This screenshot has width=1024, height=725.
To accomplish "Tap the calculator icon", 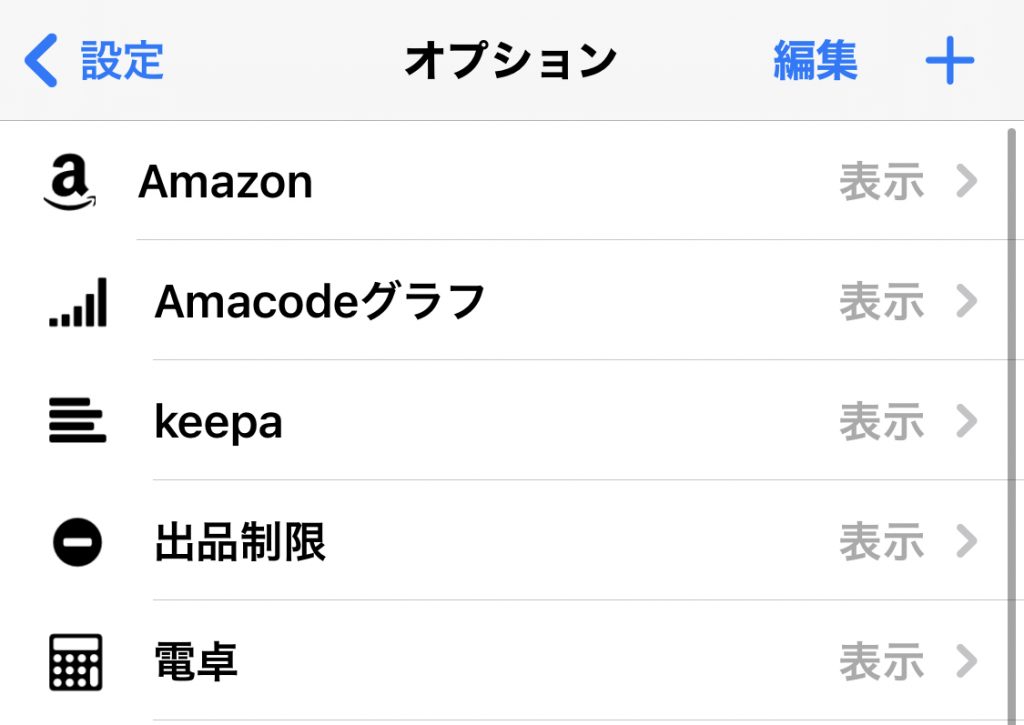I will pos(76,662).
